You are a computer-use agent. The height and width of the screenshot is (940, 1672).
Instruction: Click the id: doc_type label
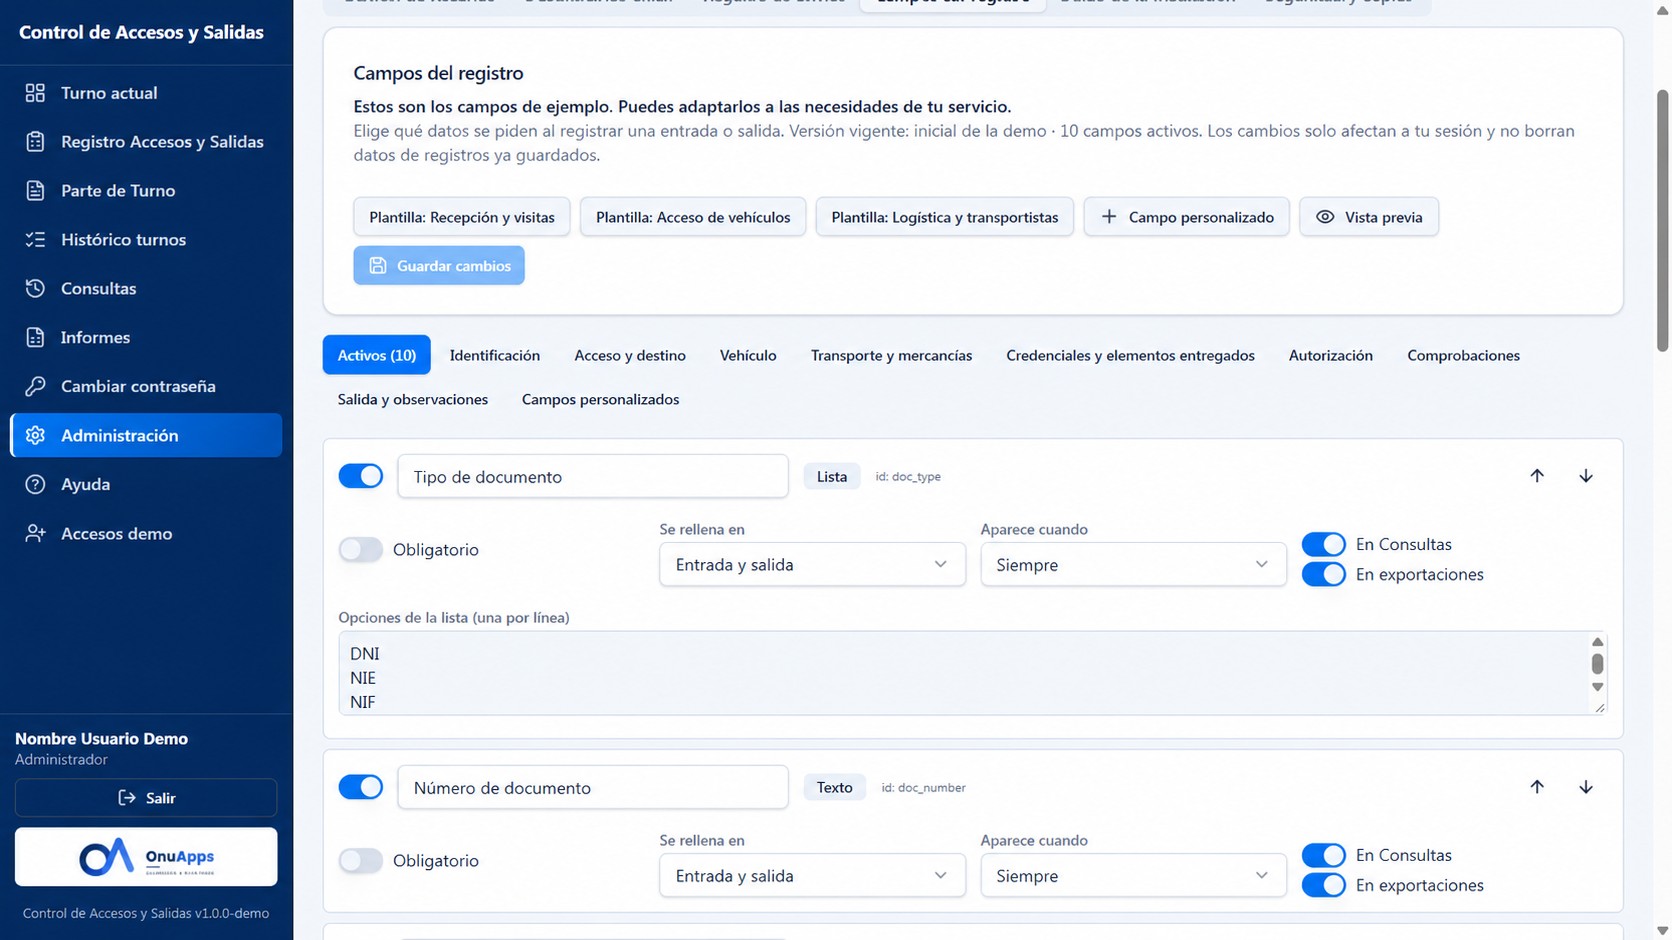[908, 477]
